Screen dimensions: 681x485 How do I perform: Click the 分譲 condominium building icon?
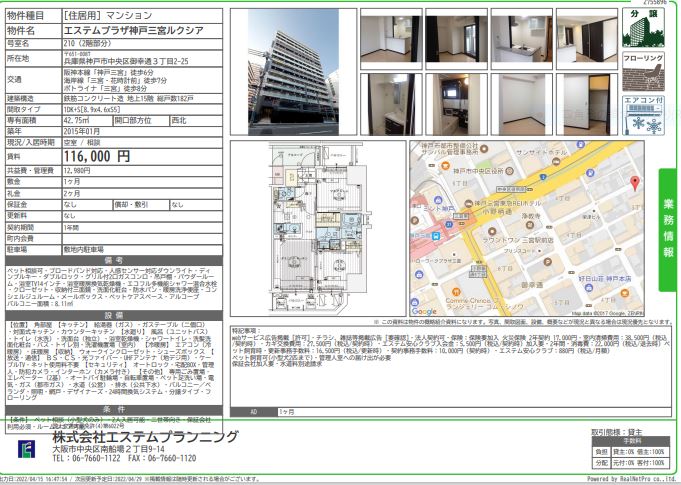coord(643,27)
